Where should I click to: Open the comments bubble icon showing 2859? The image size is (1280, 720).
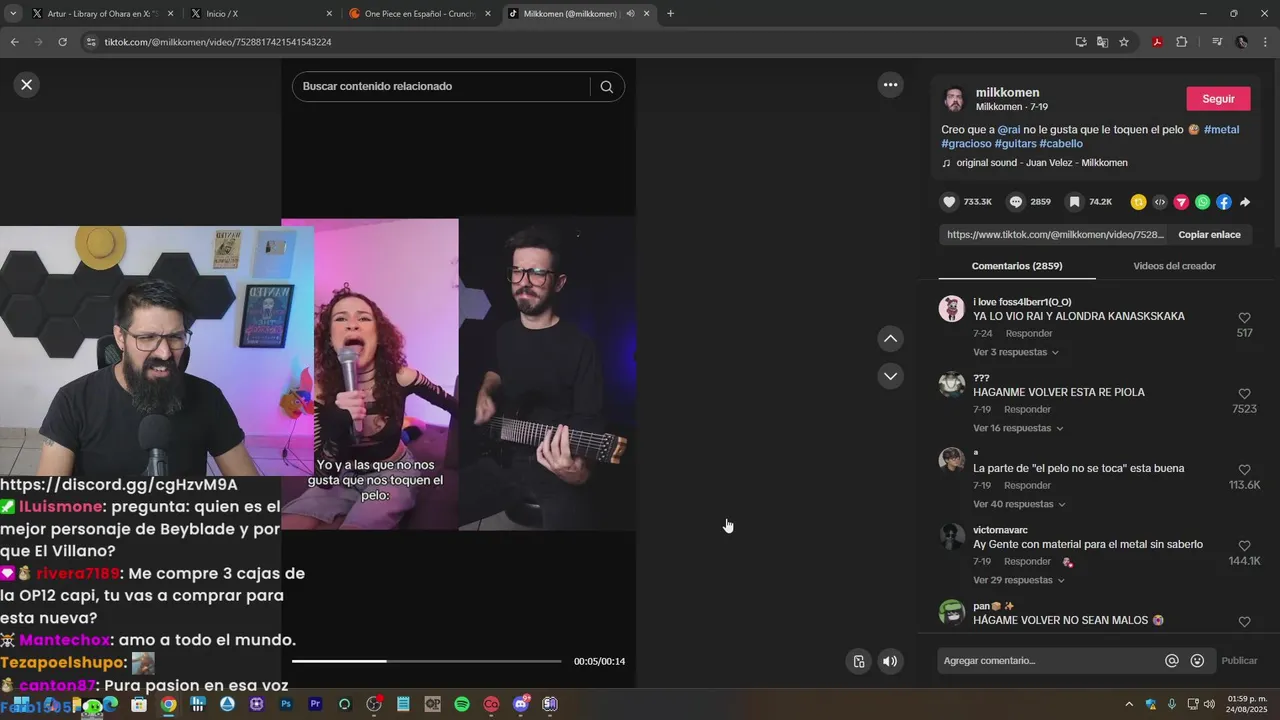coord(1015,202)
